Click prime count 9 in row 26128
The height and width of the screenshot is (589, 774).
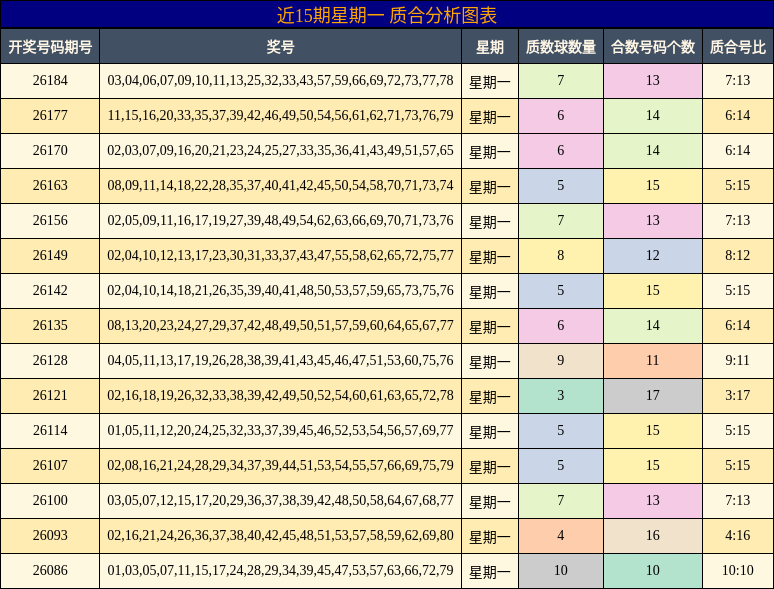click(x=561, y=361)
